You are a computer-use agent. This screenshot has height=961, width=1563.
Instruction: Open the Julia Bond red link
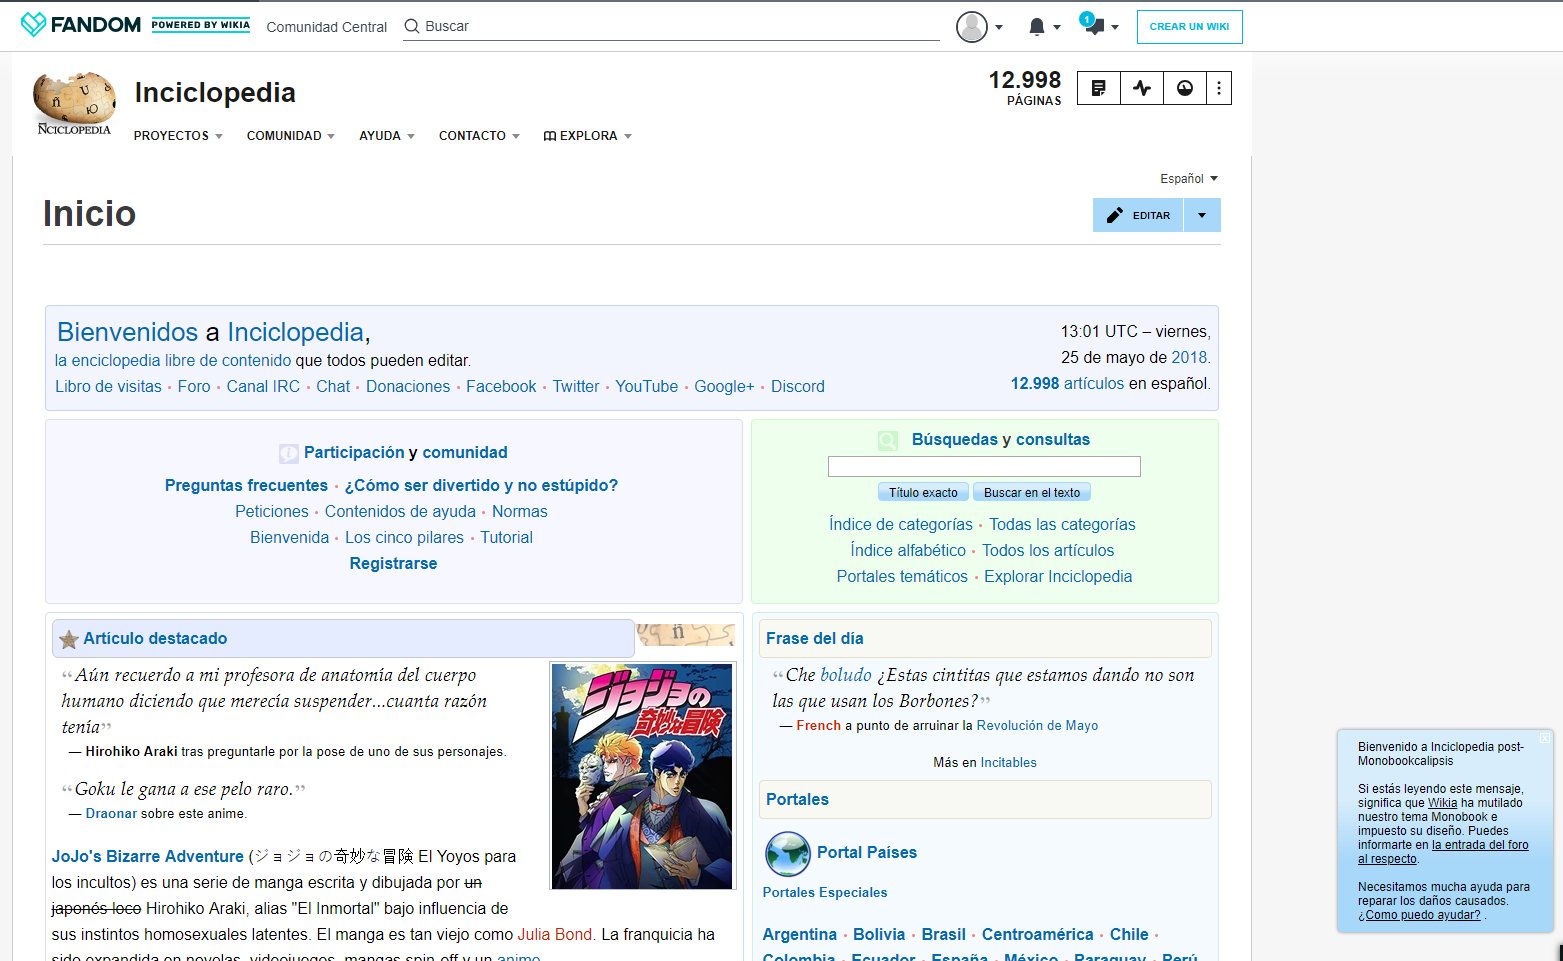tap(555, 934)
